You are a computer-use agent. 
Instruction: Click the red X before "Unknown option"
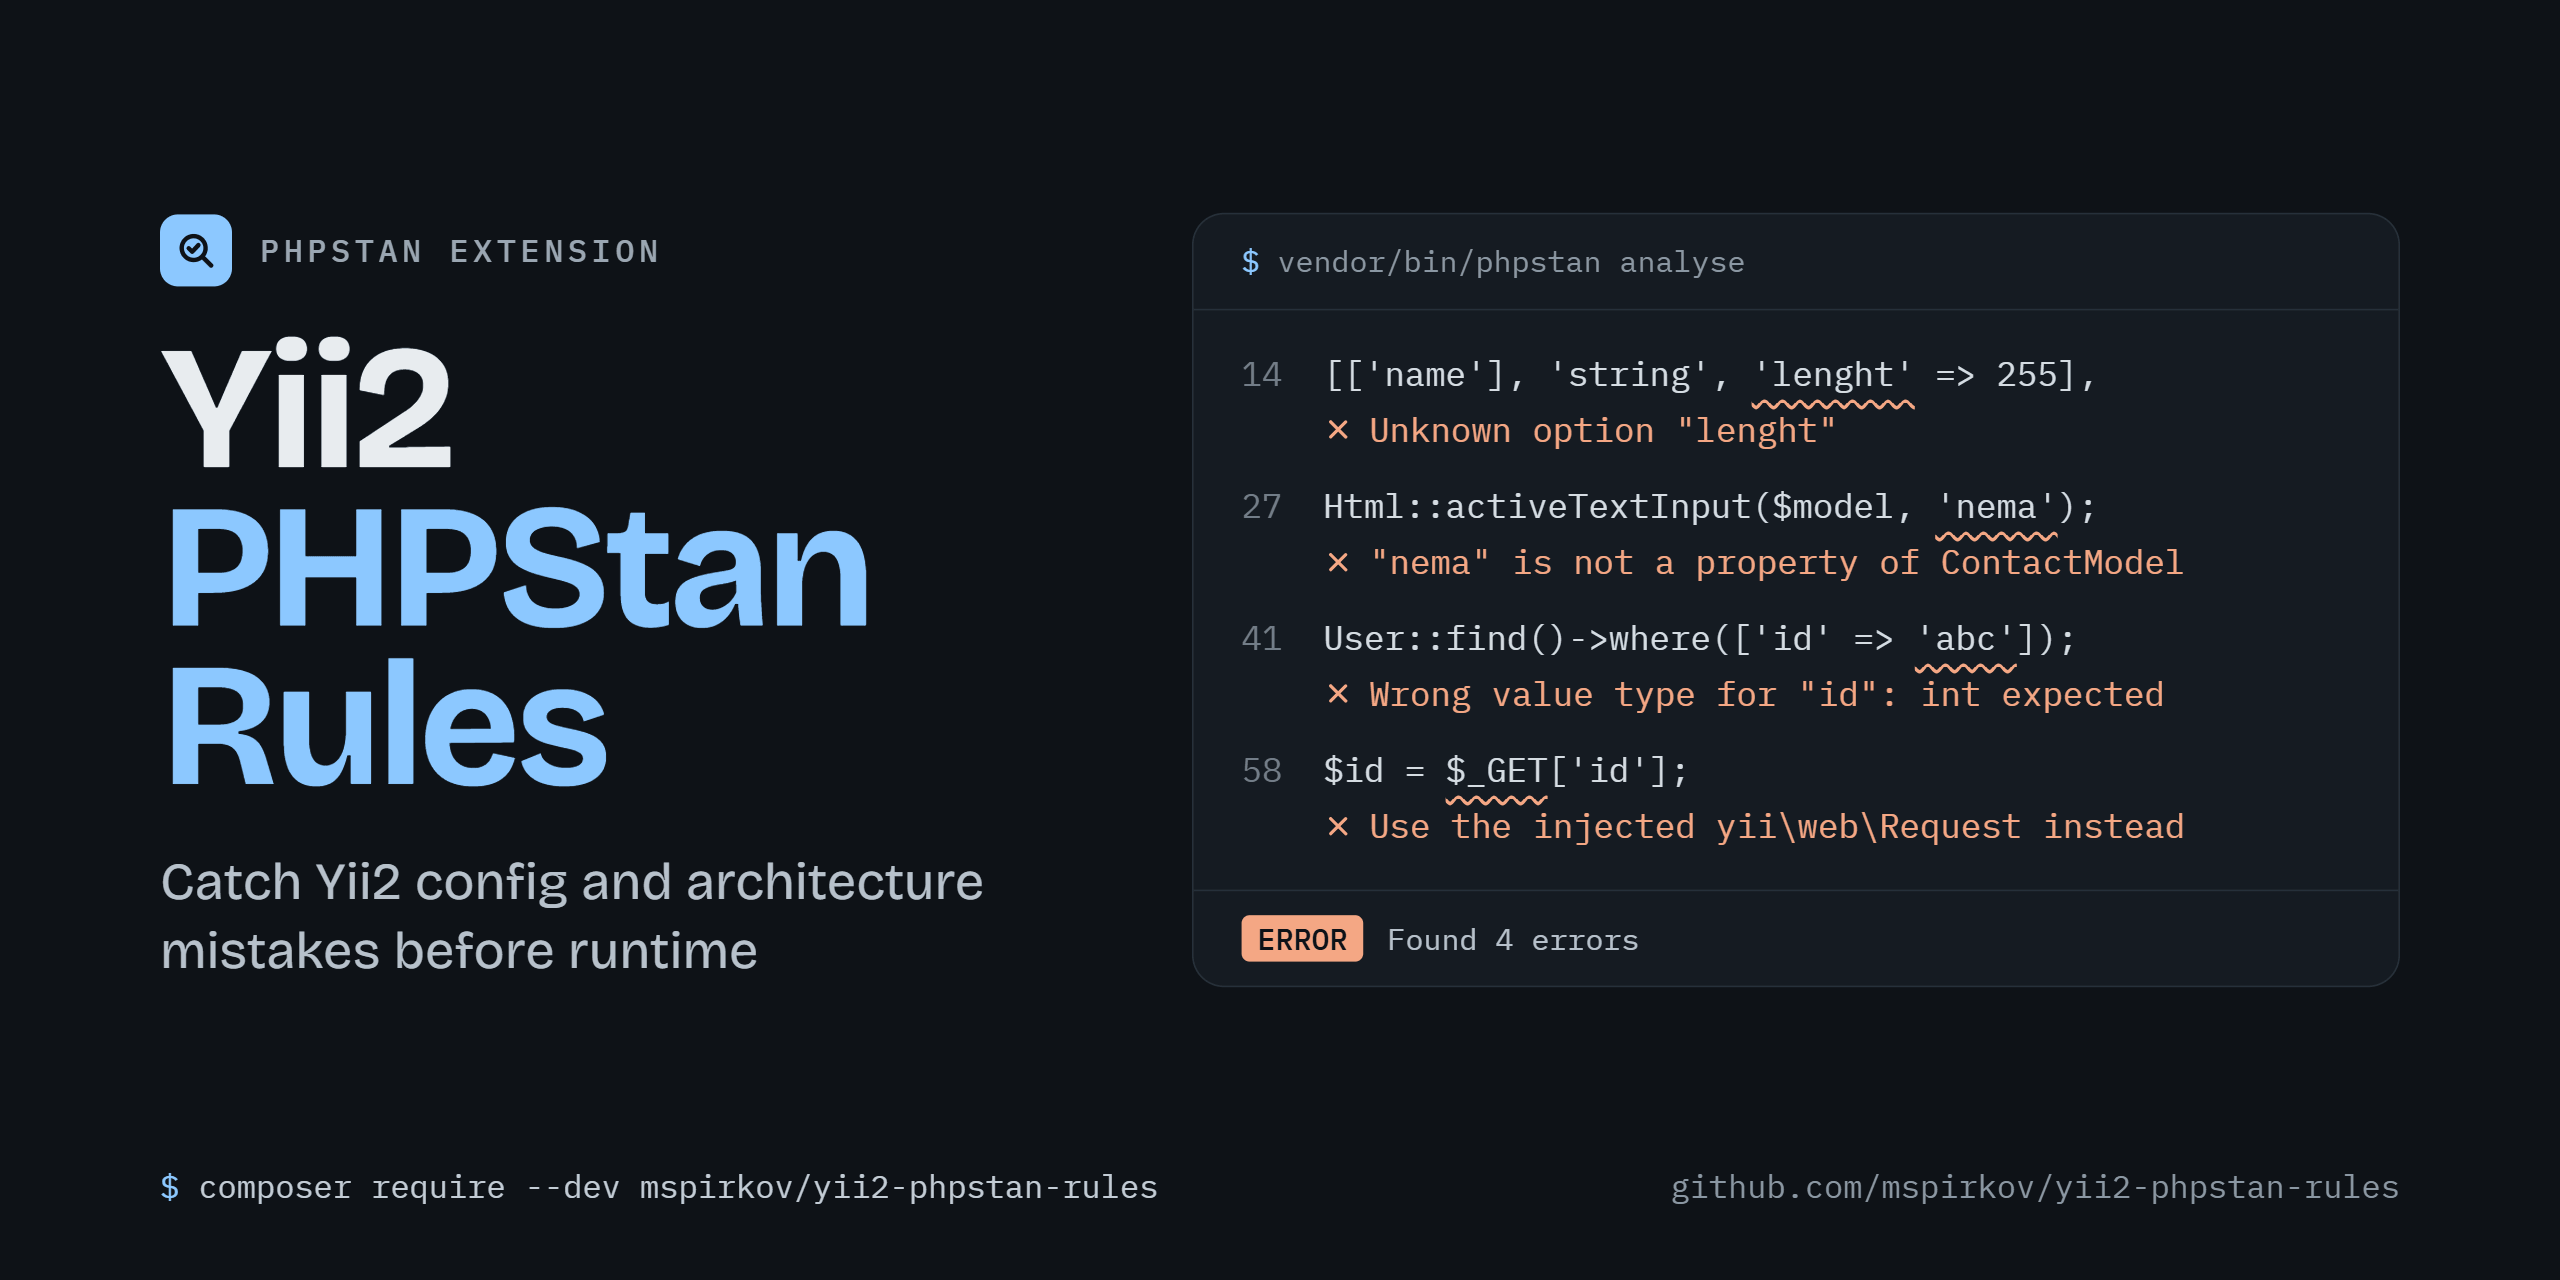tap(1338, 431)
